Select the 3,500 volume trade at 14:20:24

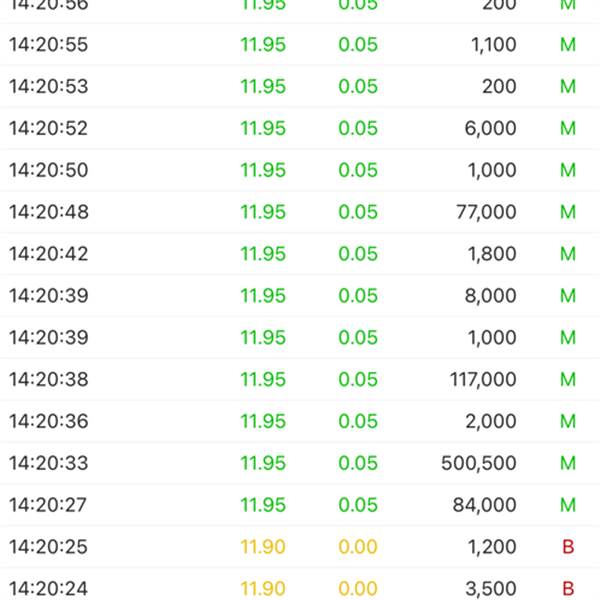tap(491, 589)
